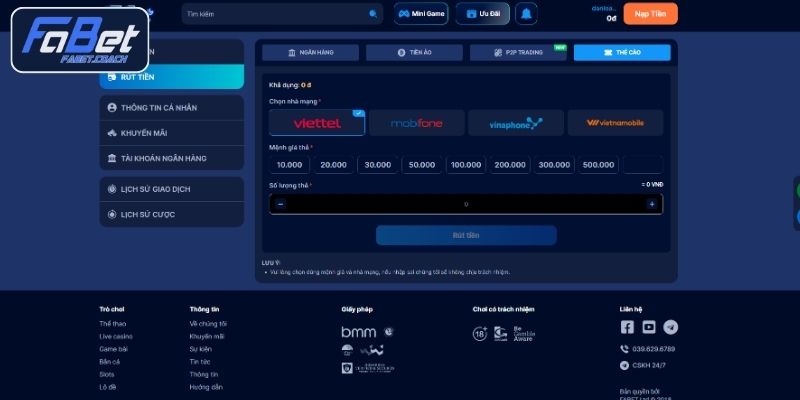Screen dimensions: 800x400
Task: Click the Rút tiền submit button
Action: (466, 235)
